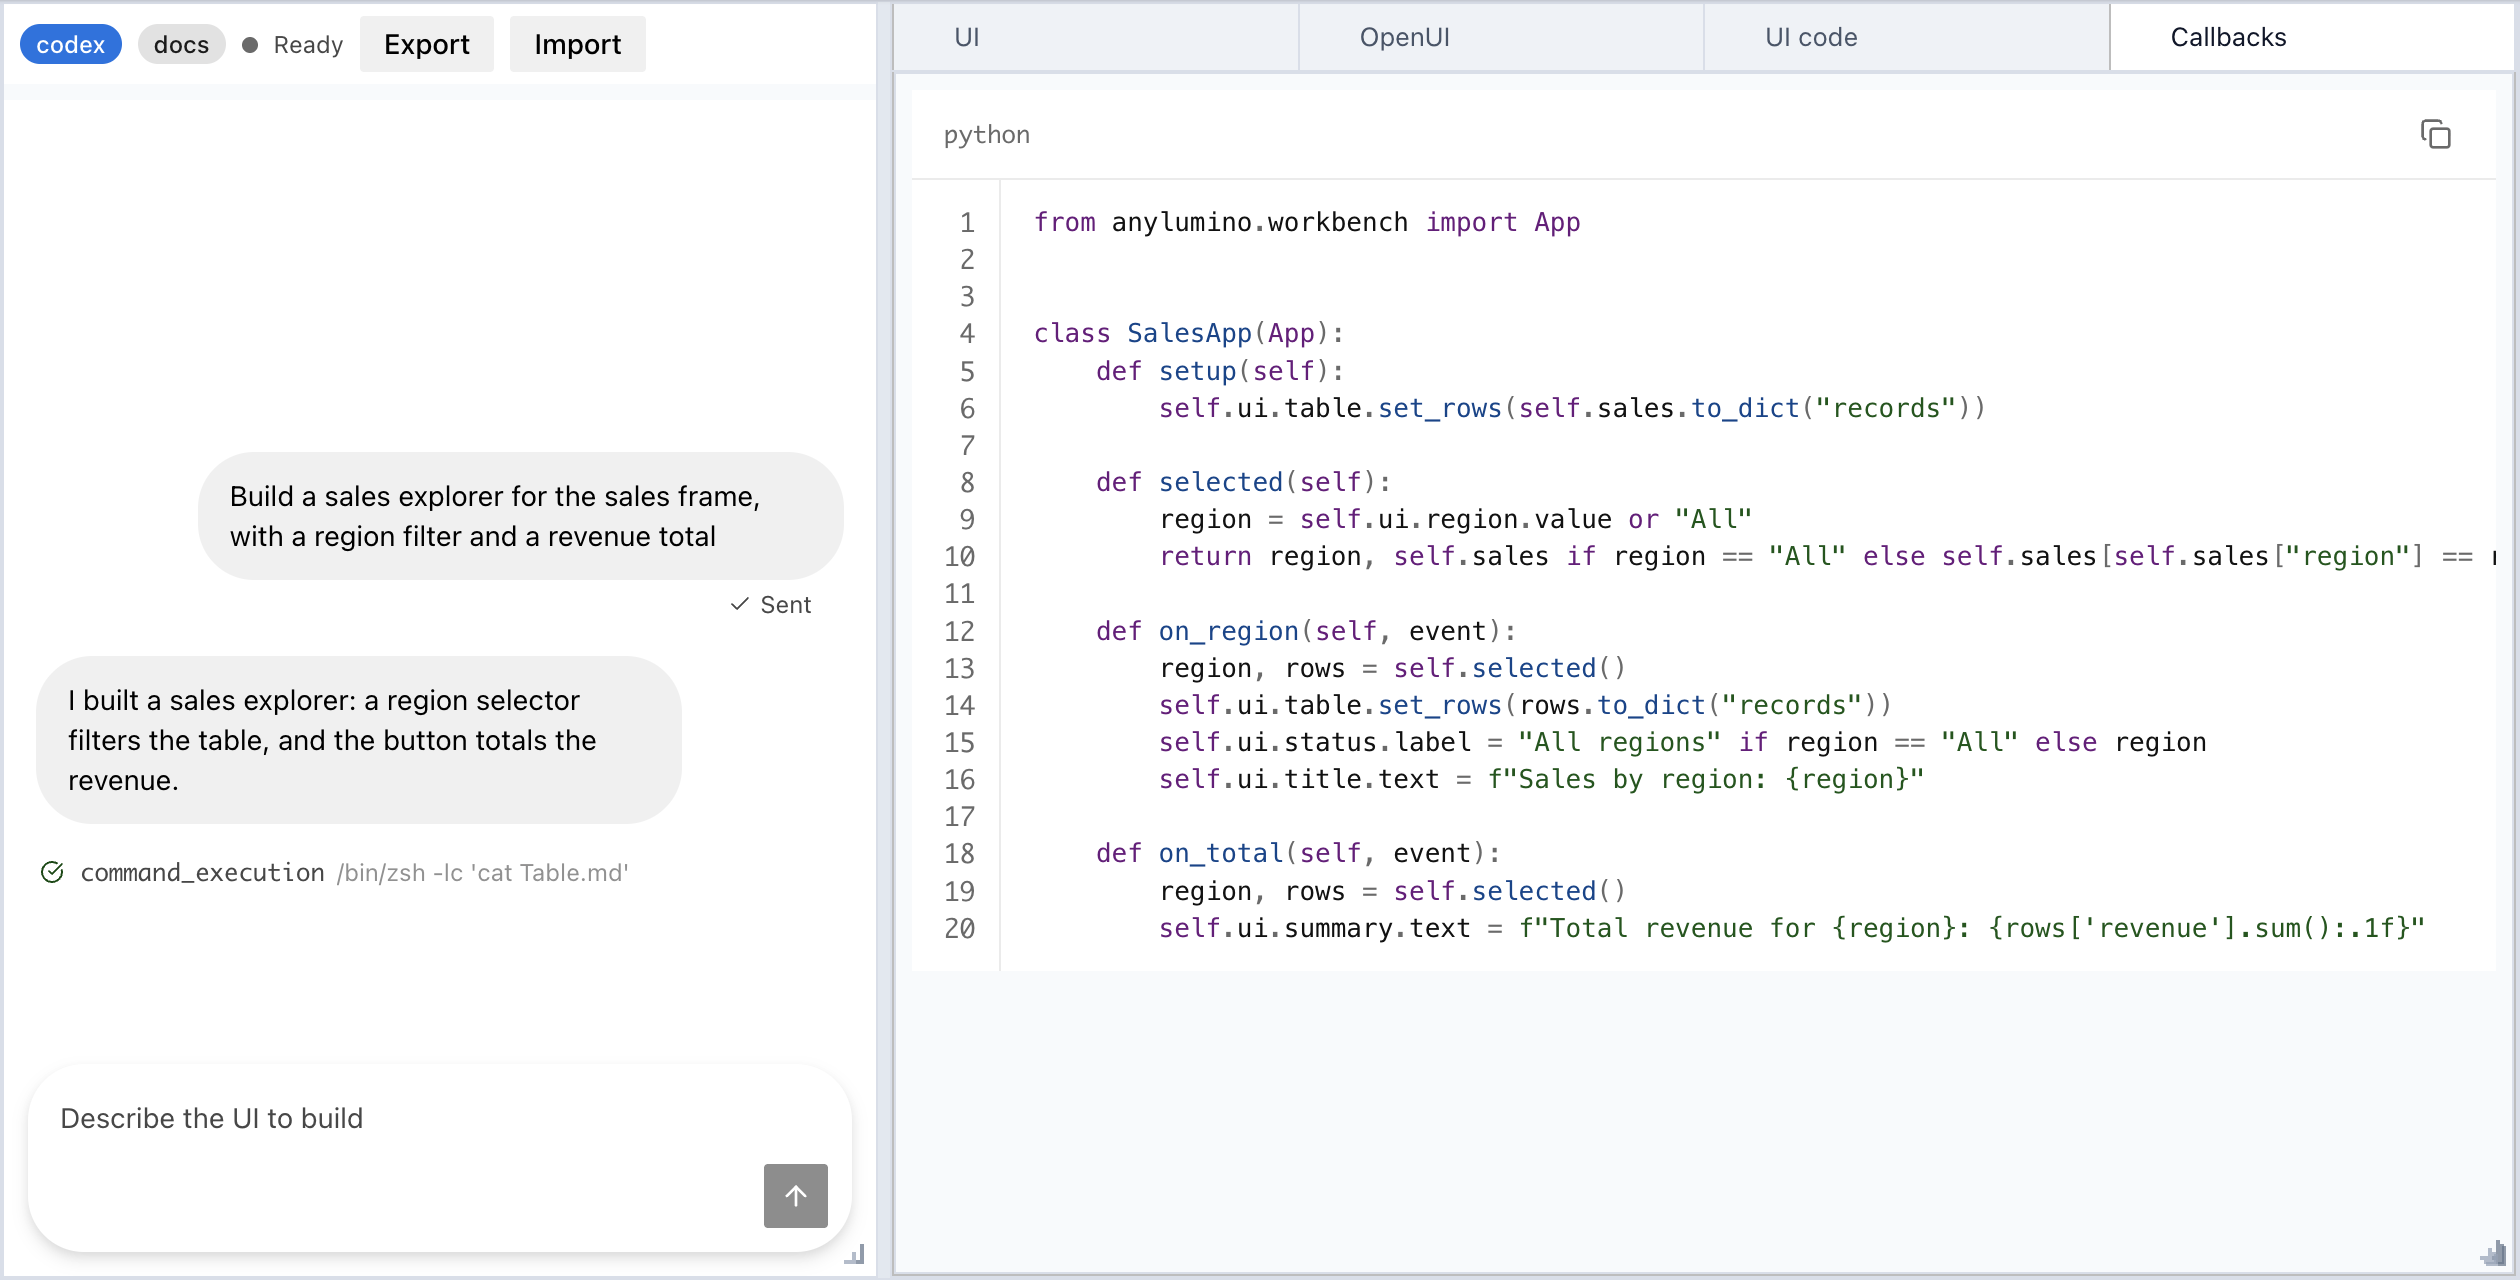Viewport: 2520px width, 1280px height.
Task: Open the OpenUI tab
Action: 1501,37
